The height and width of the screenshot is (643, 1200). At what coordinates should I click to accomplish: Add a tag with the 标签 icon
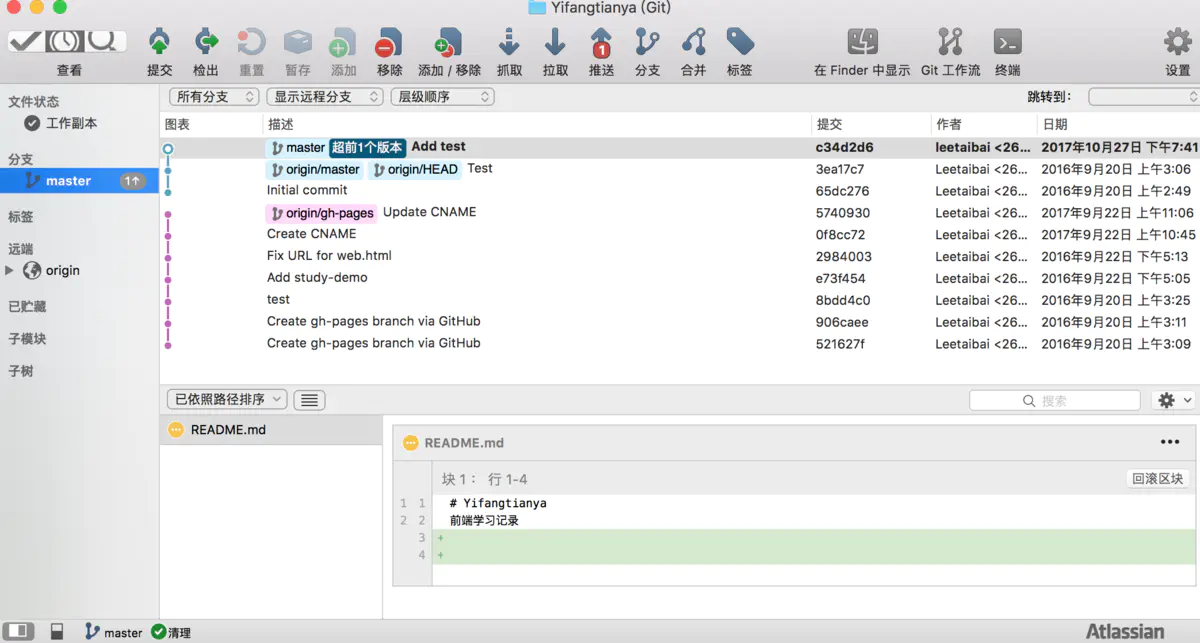(x=739, y=44)
